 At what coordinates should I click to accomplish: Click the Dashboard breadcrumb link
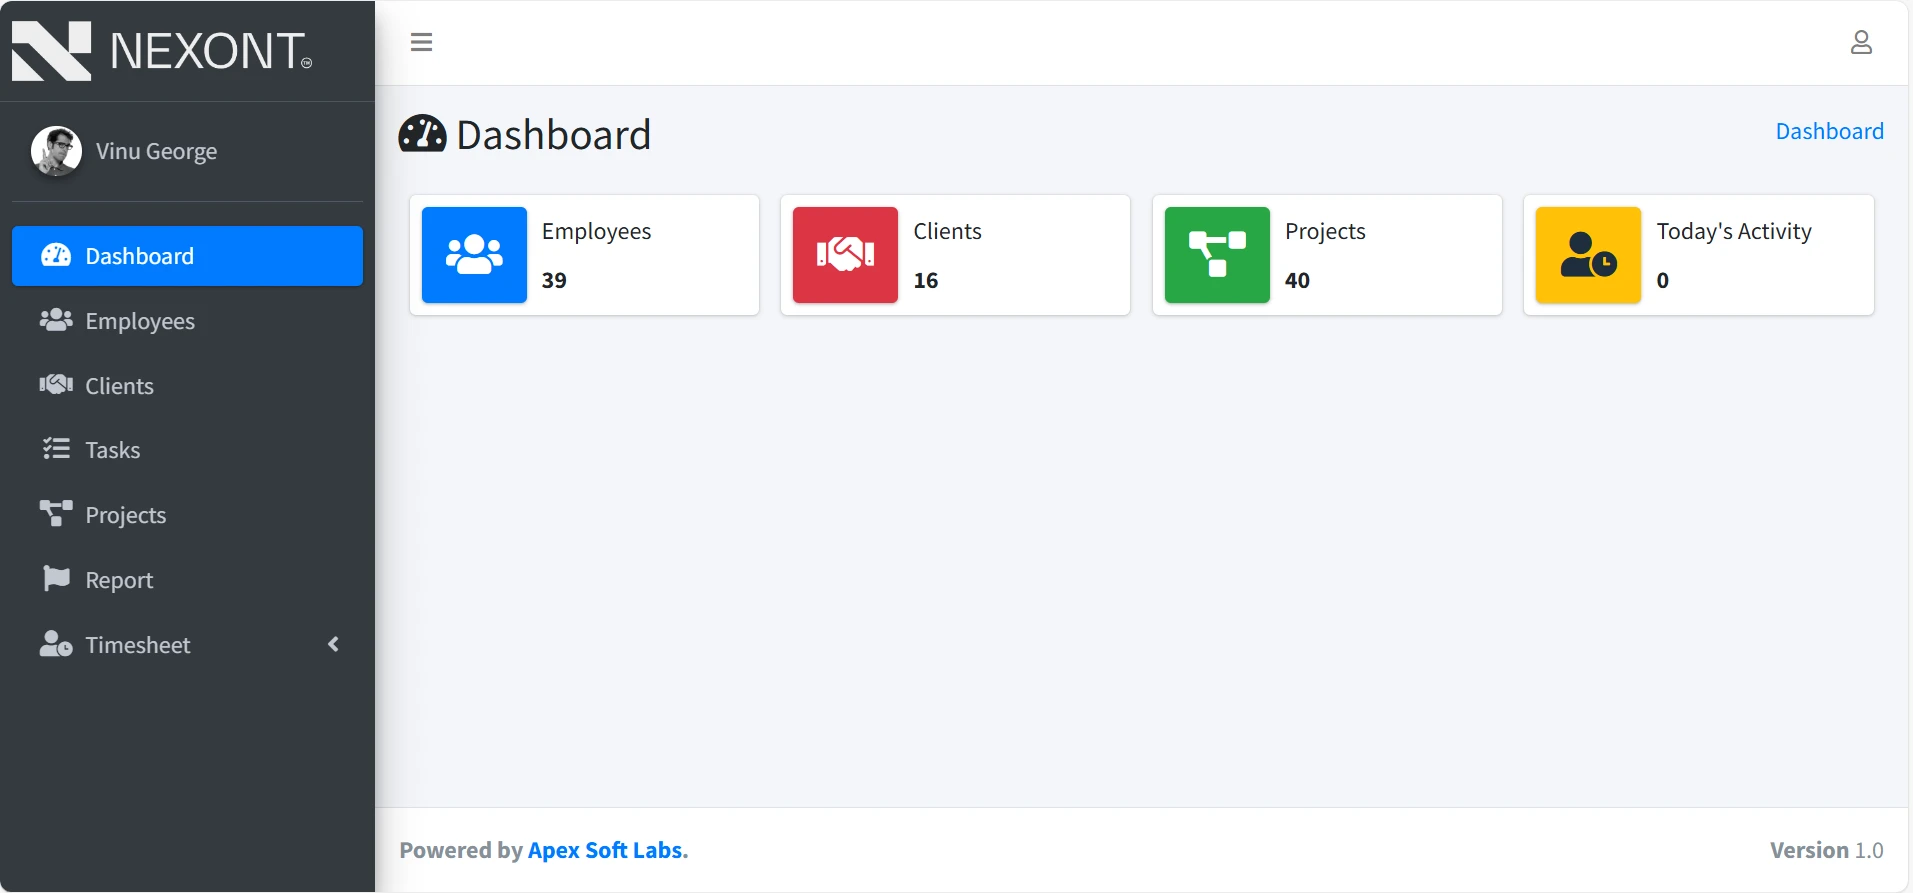(1829, 131)
